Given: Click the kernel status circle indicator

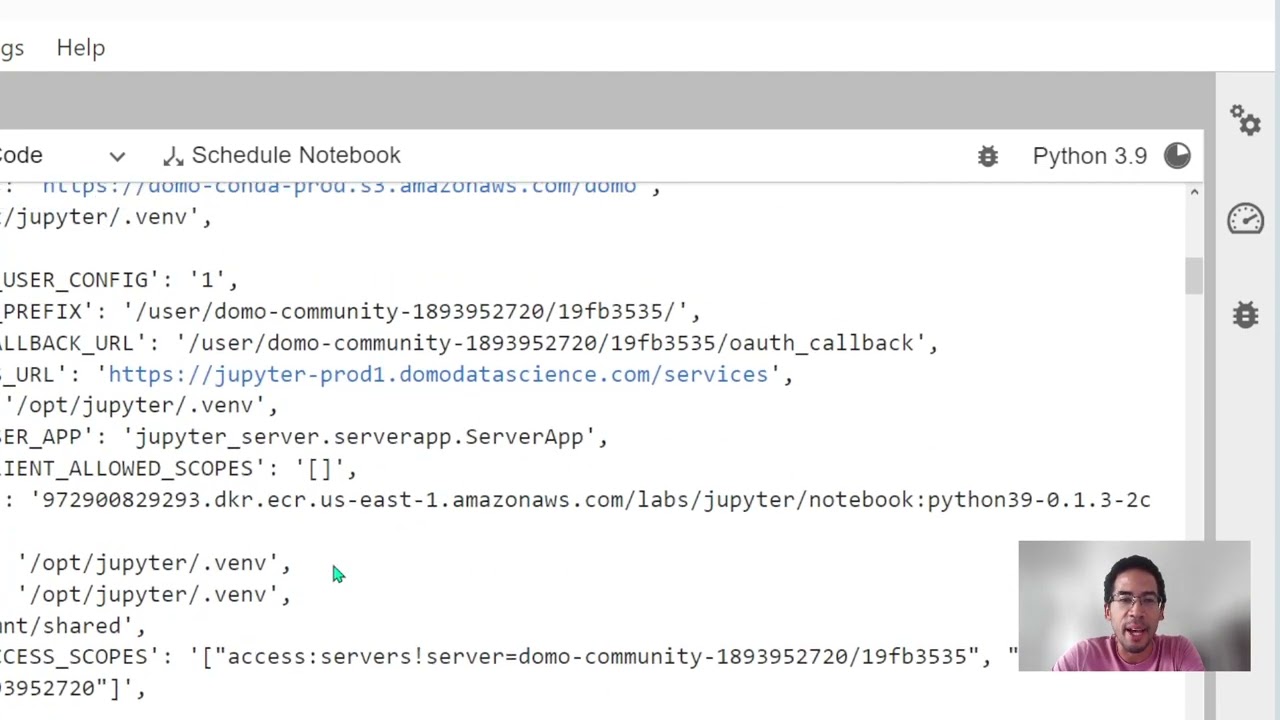Looking at the screenshot, I should pyautogui.click(x=1177, y=156).
